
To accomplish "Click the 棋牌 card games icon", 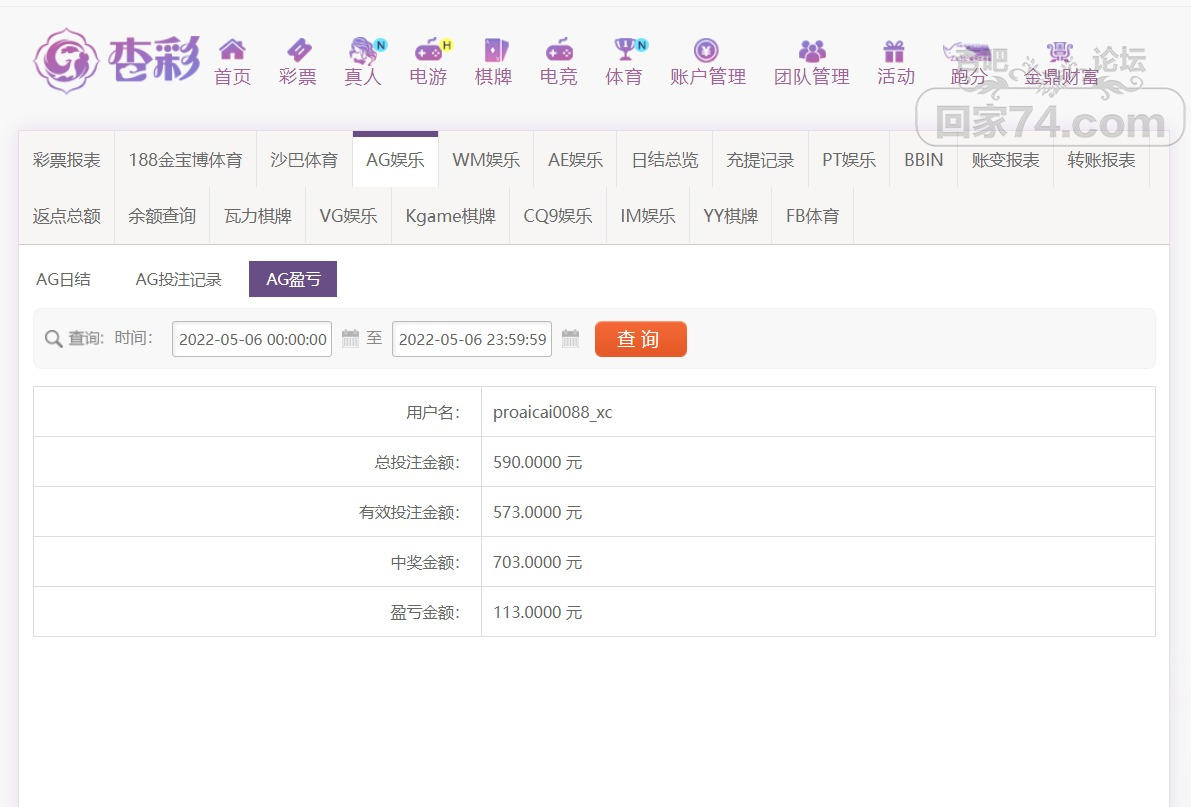I will click(494, 50).
